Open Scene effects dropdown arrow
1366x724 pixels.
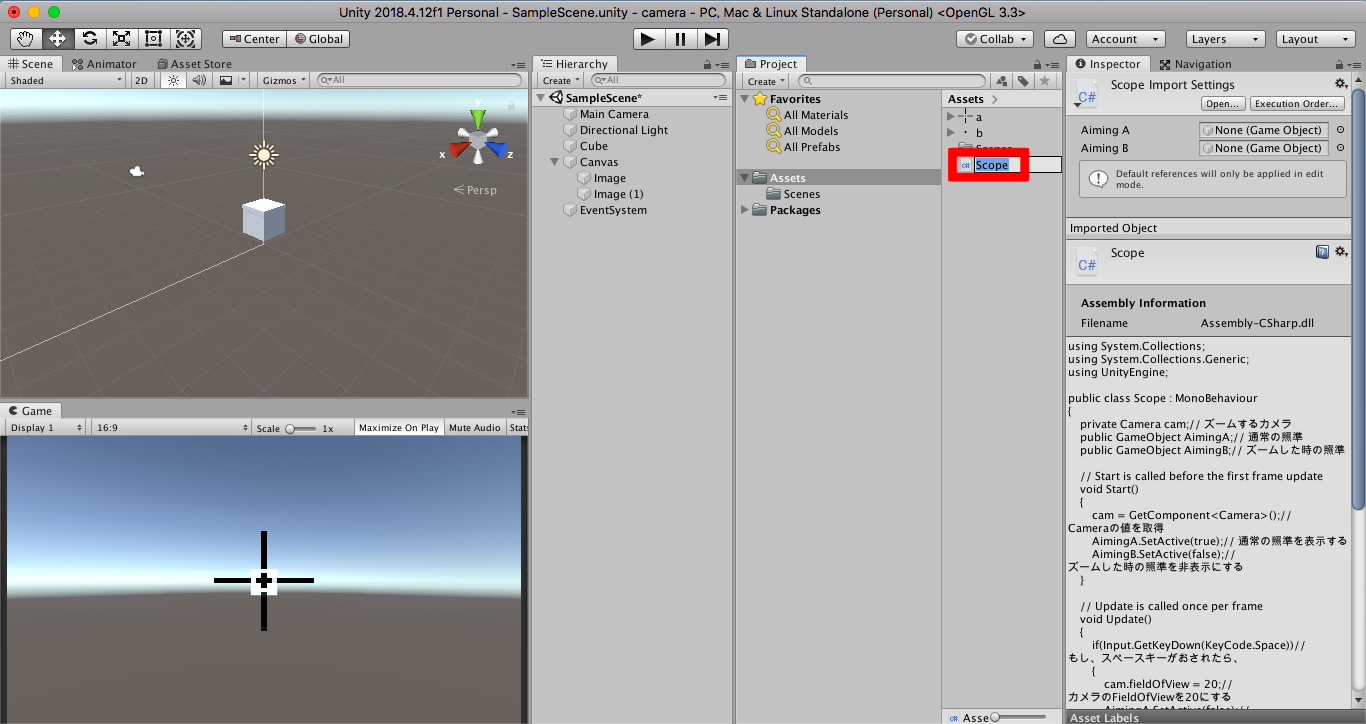point(243,80)
